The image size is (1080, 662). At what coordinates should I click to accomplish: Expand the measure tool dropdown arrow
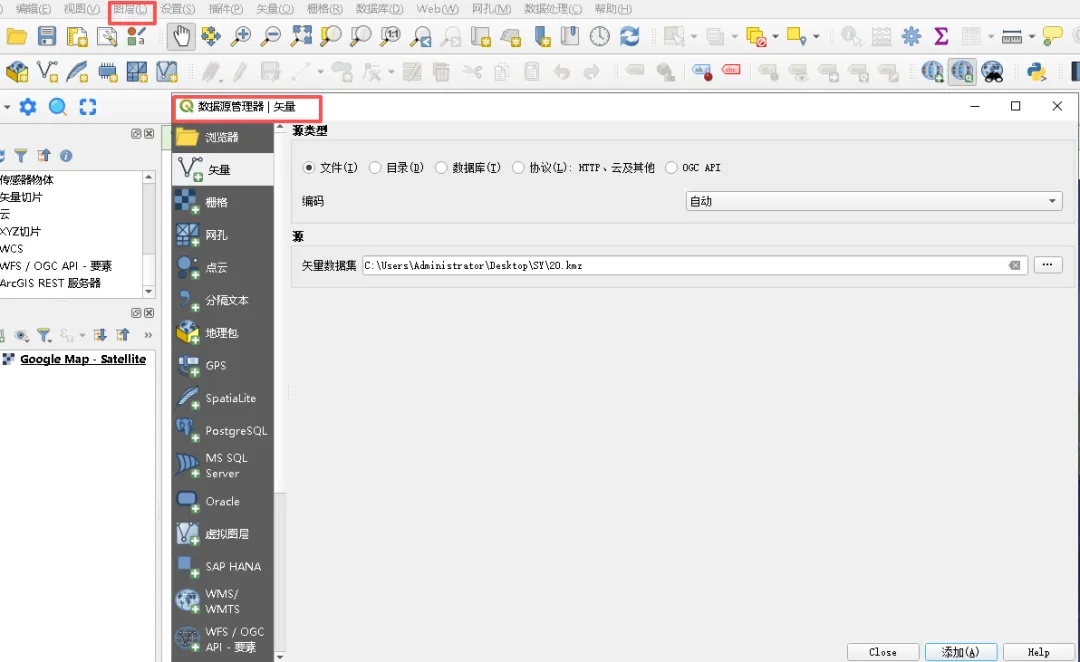(x=1031, y=37)
